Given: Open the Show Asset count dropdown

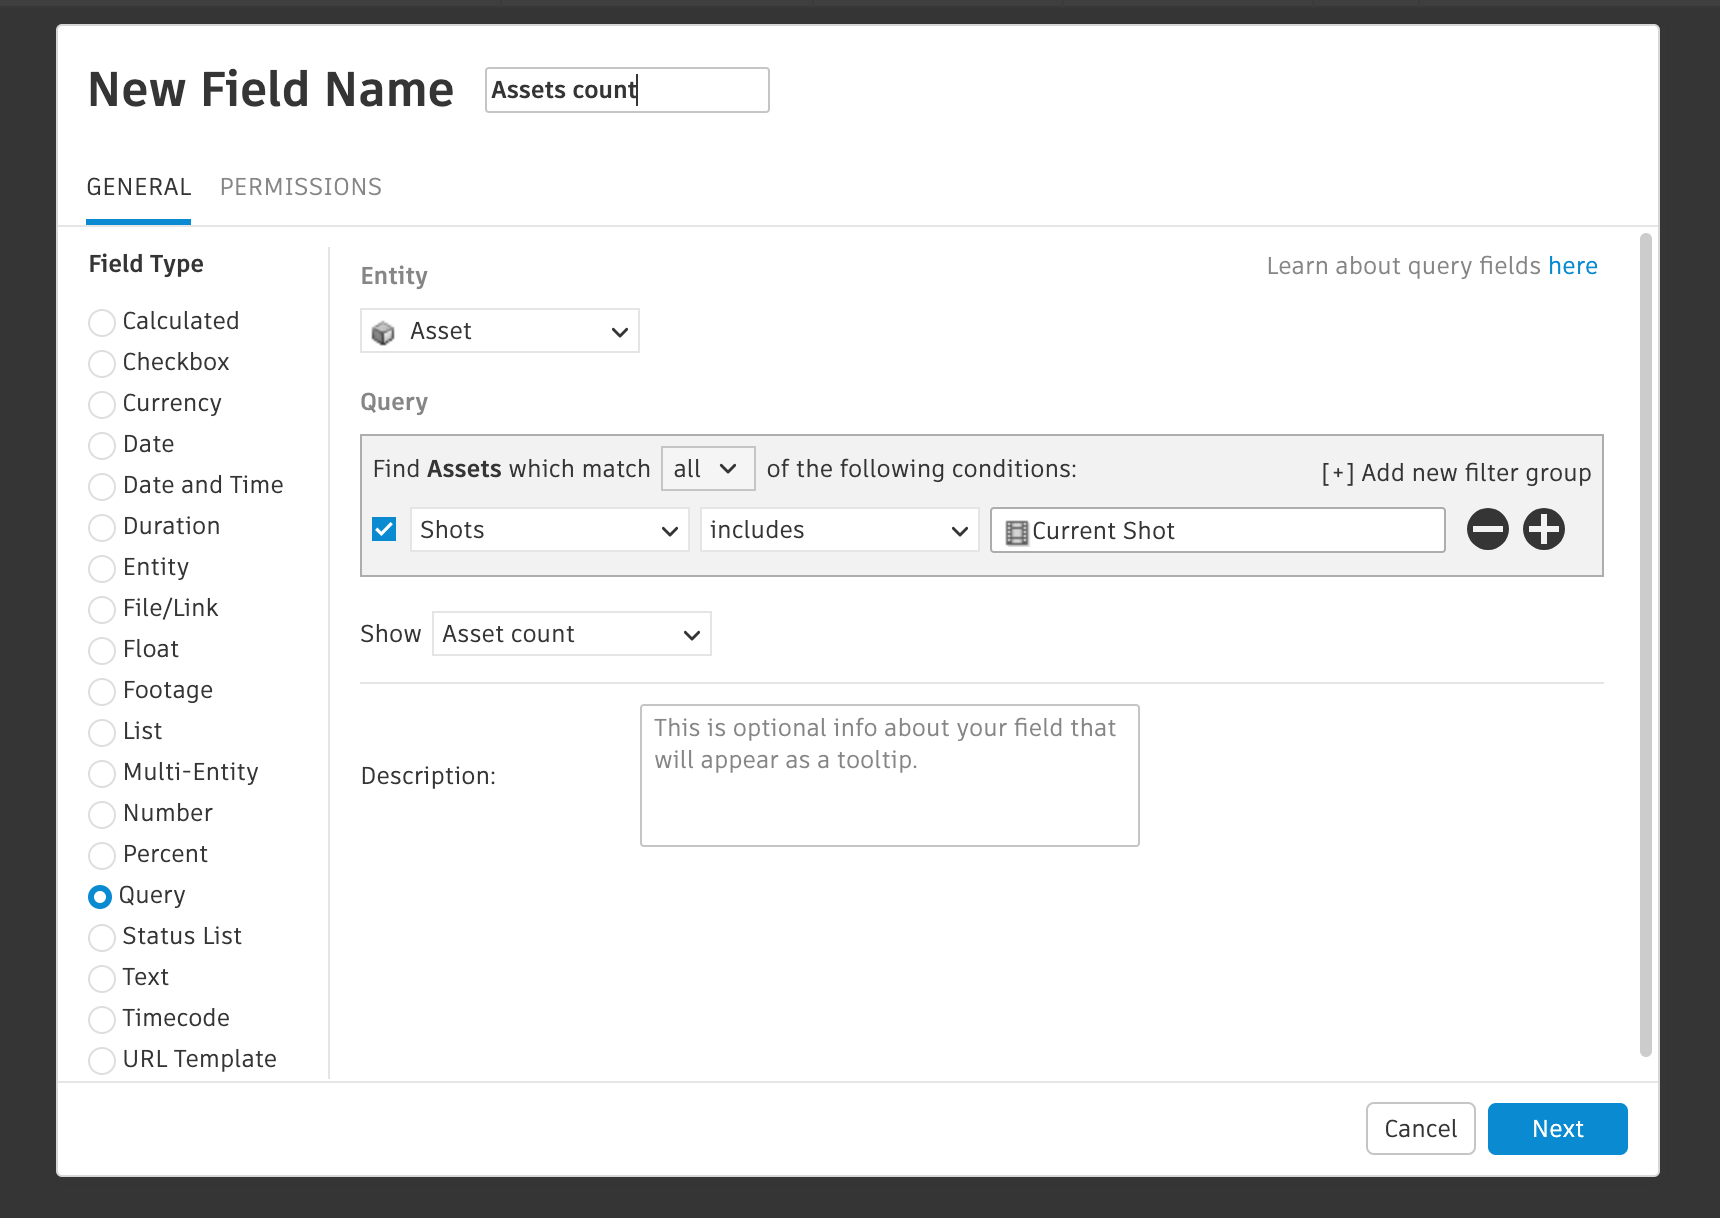Looking at the screenshot, I should click(x=571, y=634).
